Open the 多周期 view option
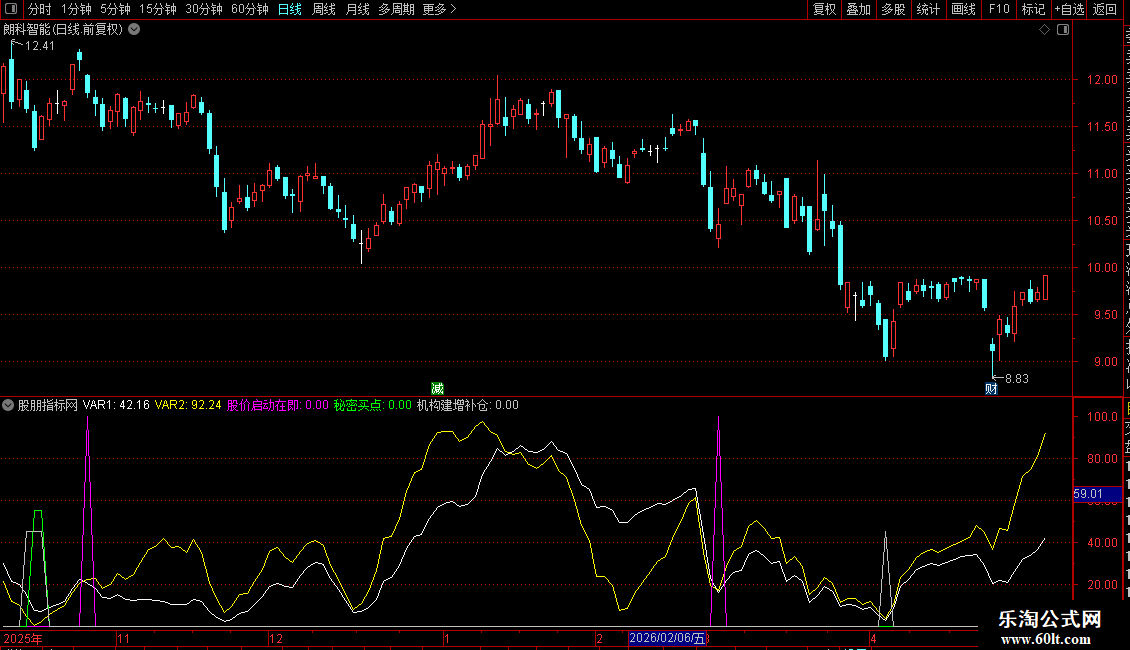The width and height of the screenshot is (1130, 650). [396, 9]
